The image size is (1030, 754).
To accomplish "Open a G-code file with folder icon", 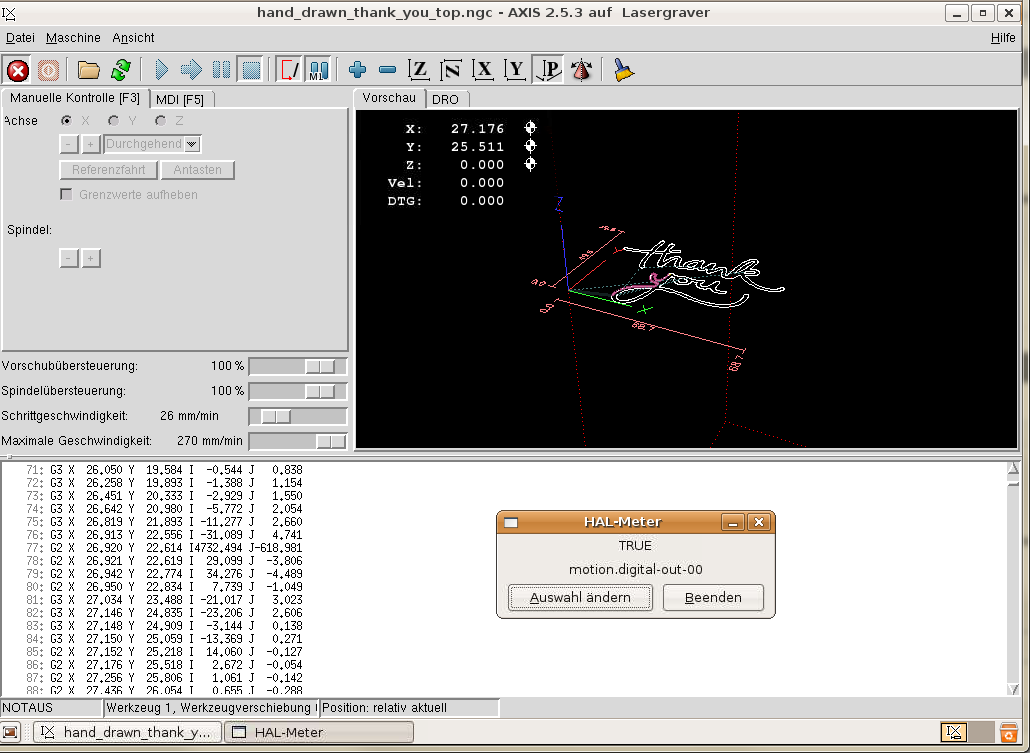I will pos(89,70).
